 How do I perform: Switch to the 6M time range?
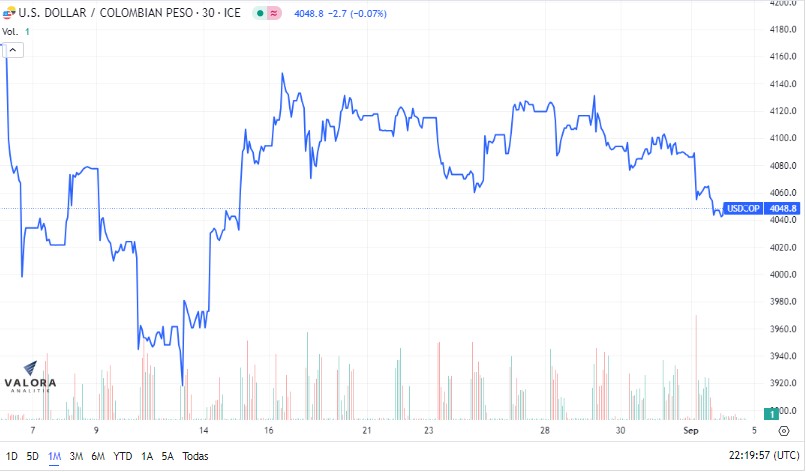click(x=98, y=456)
